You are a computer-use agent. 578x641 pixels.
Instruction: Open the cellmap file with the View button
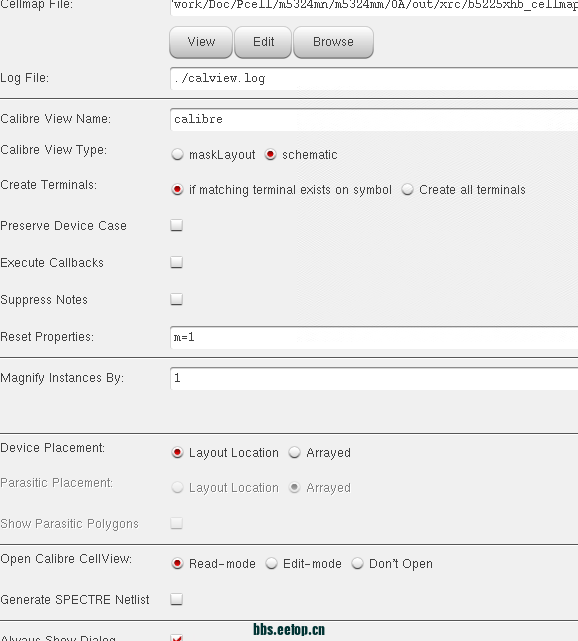pyautogui.click(x=201, y=42)
